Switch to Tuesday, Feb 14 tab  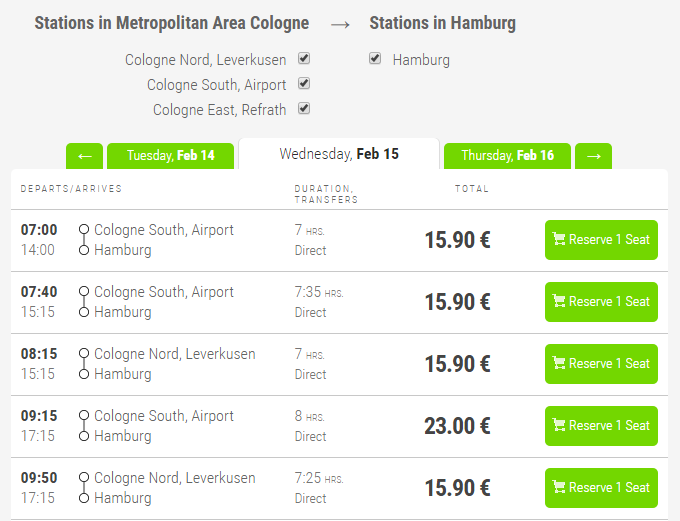pos(170,156)
